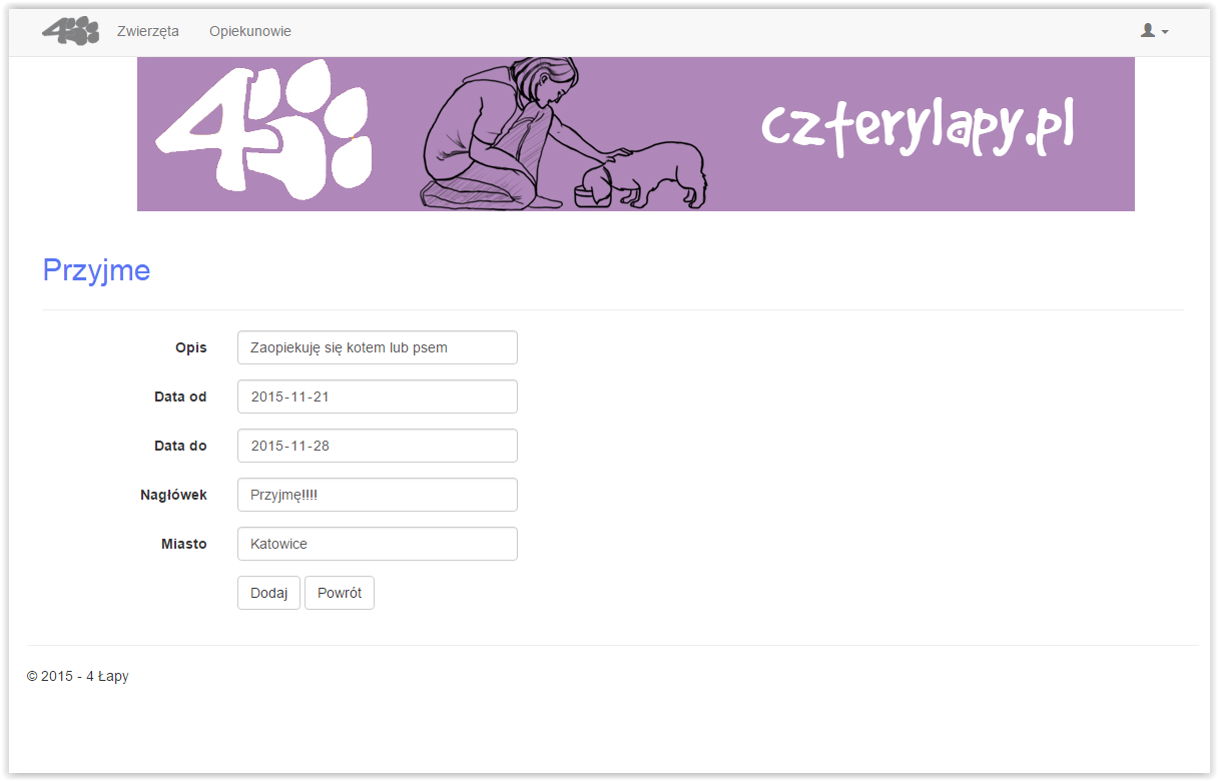Open the Zwierzęta menu item
1218x781 pixels.
pyautogui.click(x=148, y=31)
